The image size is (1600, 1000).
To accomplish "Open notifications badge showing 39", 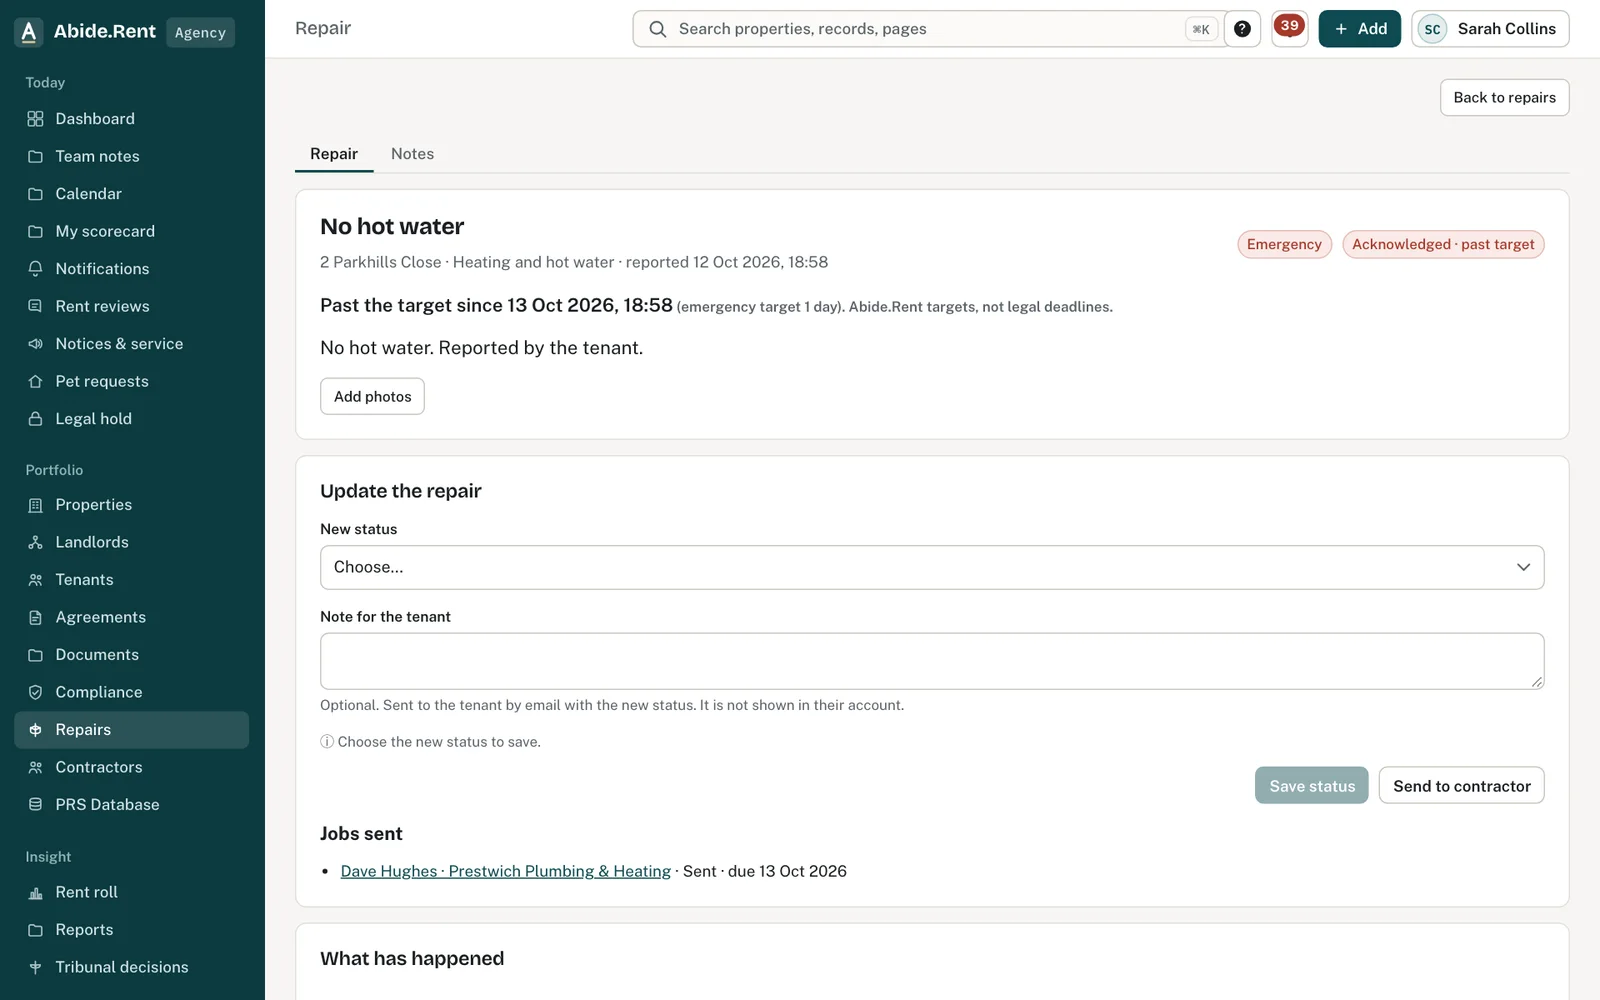I will click(1290, 28).
